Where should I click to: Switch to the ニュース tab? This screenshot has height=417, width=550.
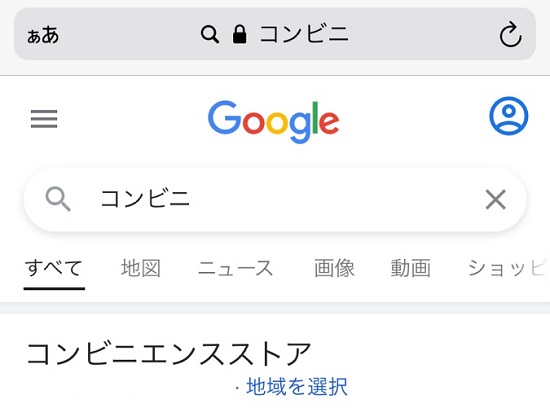click(235, 268)
